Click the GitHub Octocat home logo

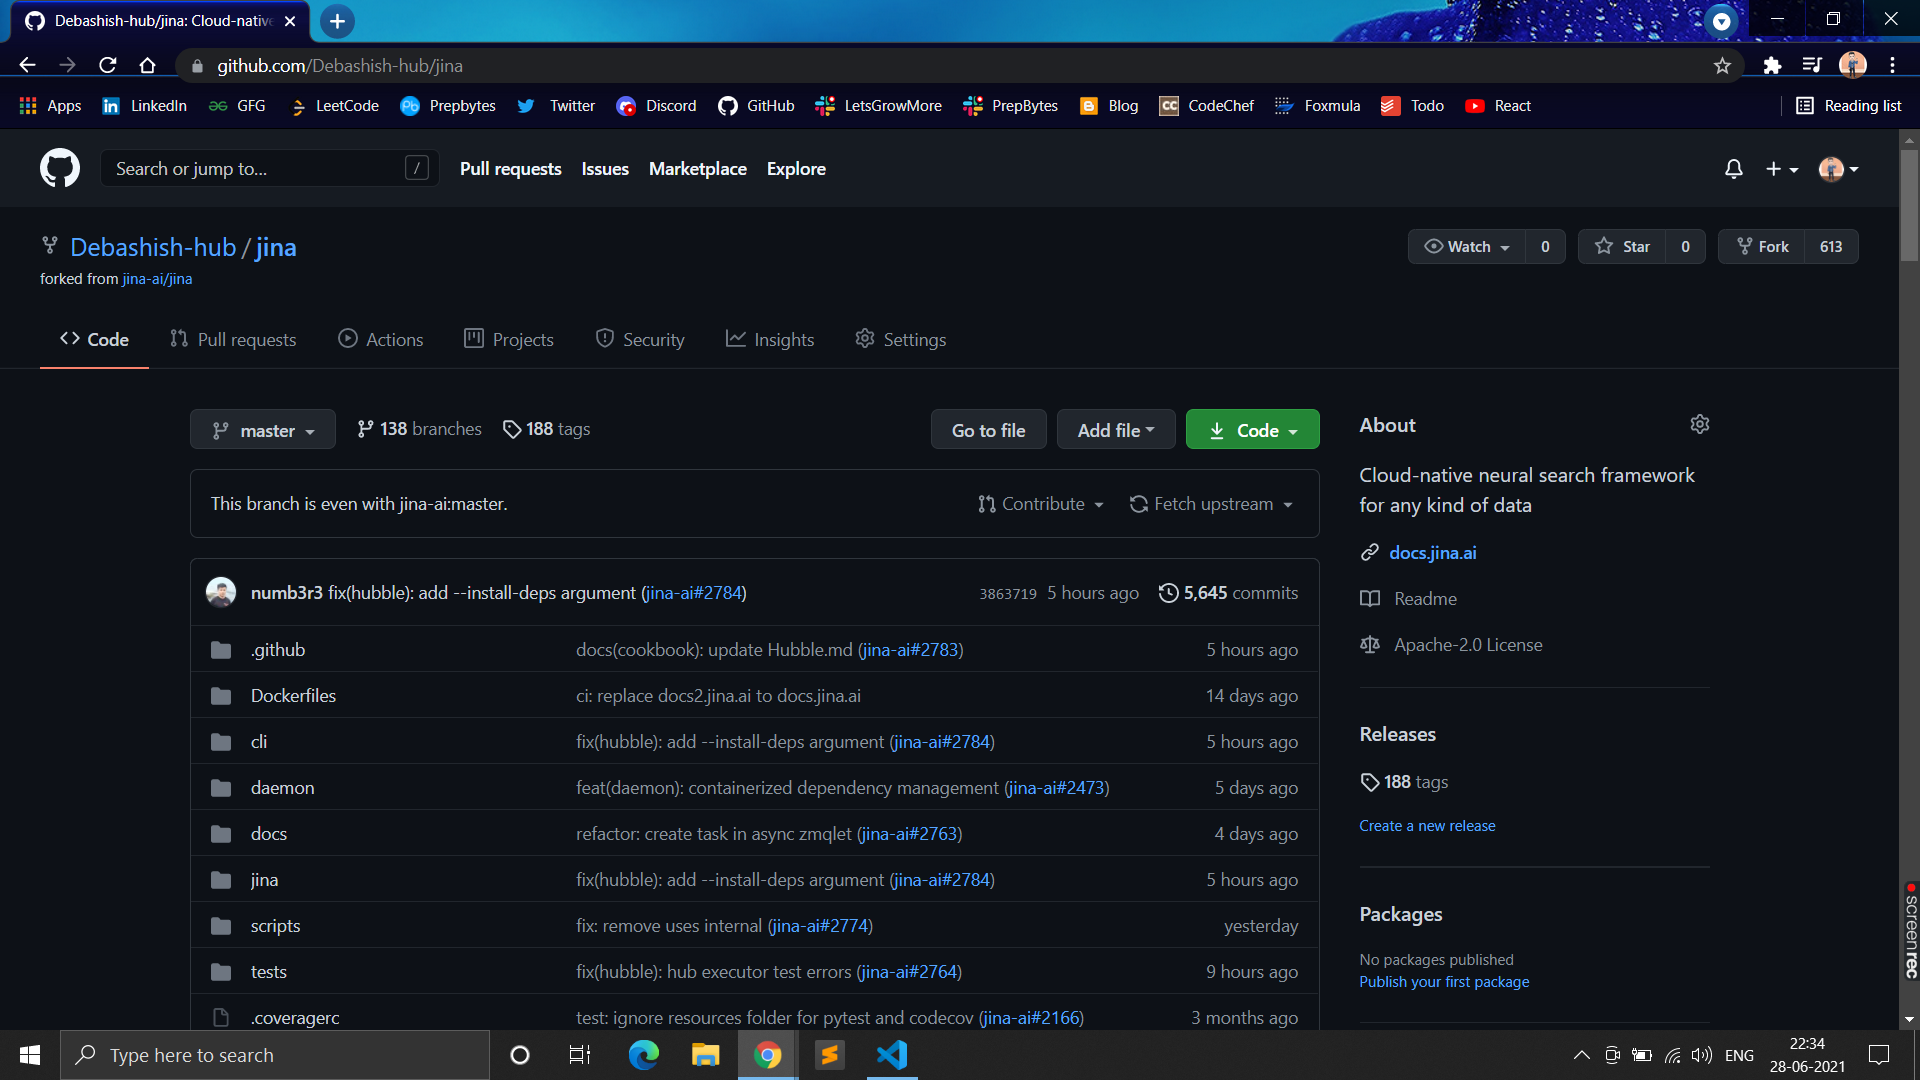click(x=60, y=168)
